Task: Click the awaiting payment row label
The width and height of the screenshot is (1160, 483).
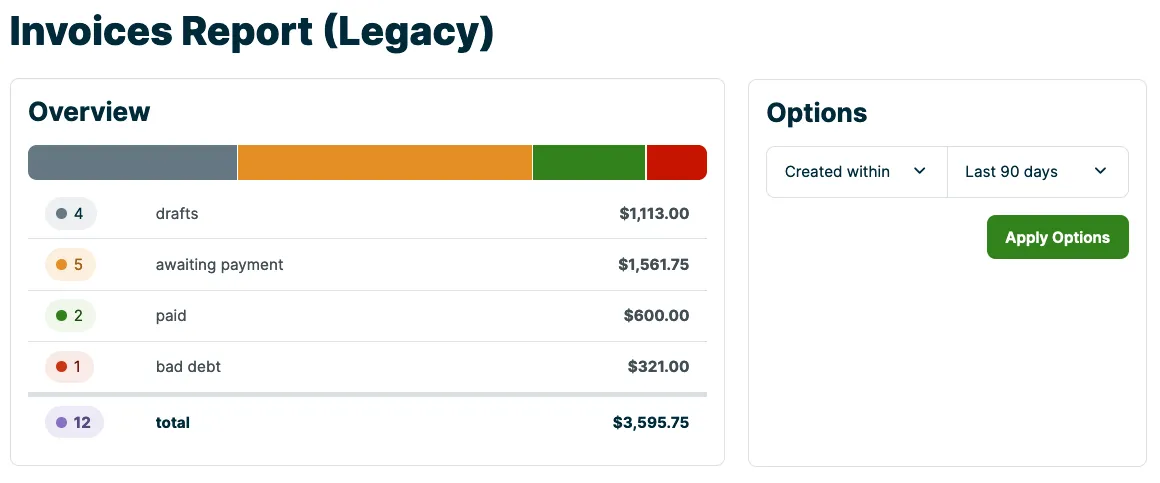Action: (220, 265)
